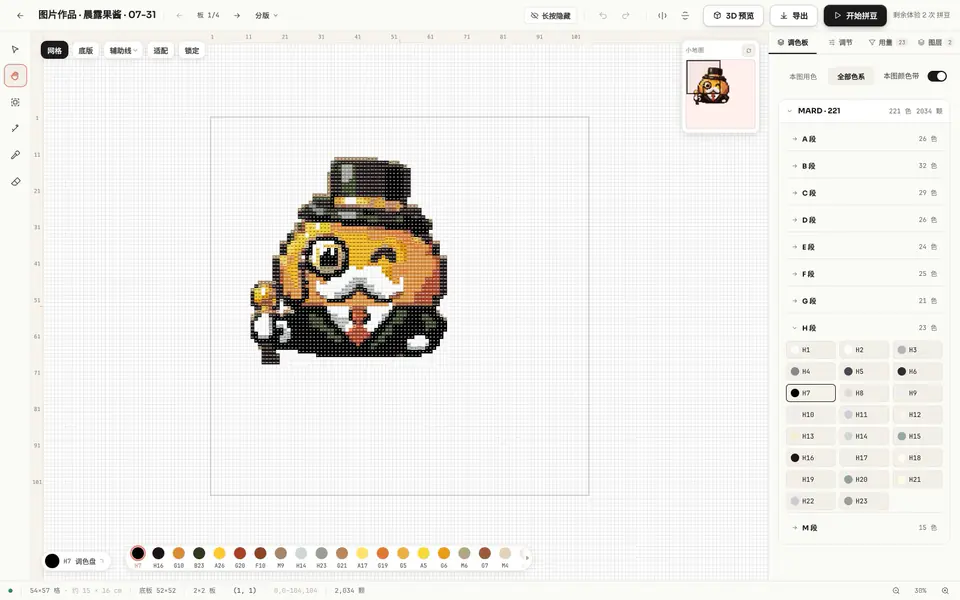Pick the eyedropper tool in sidebar

click(15, 155)
